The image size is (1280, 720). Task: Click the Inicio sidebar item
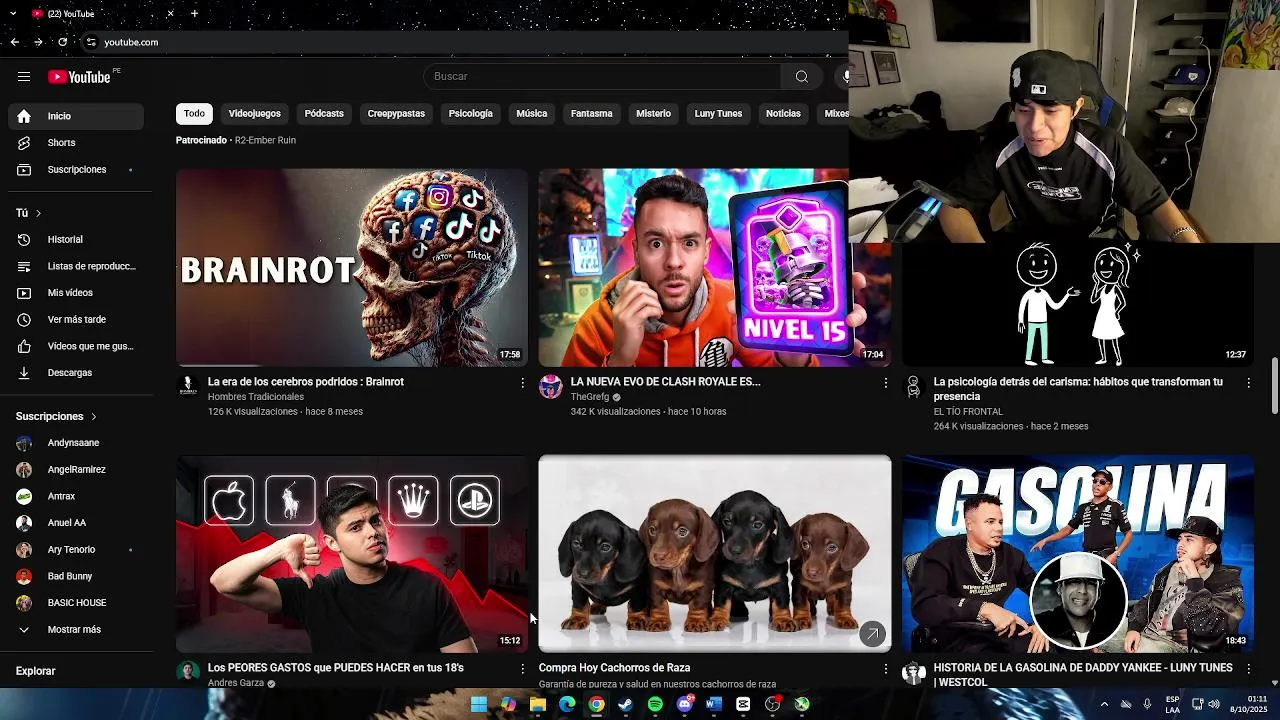(76, 116)
